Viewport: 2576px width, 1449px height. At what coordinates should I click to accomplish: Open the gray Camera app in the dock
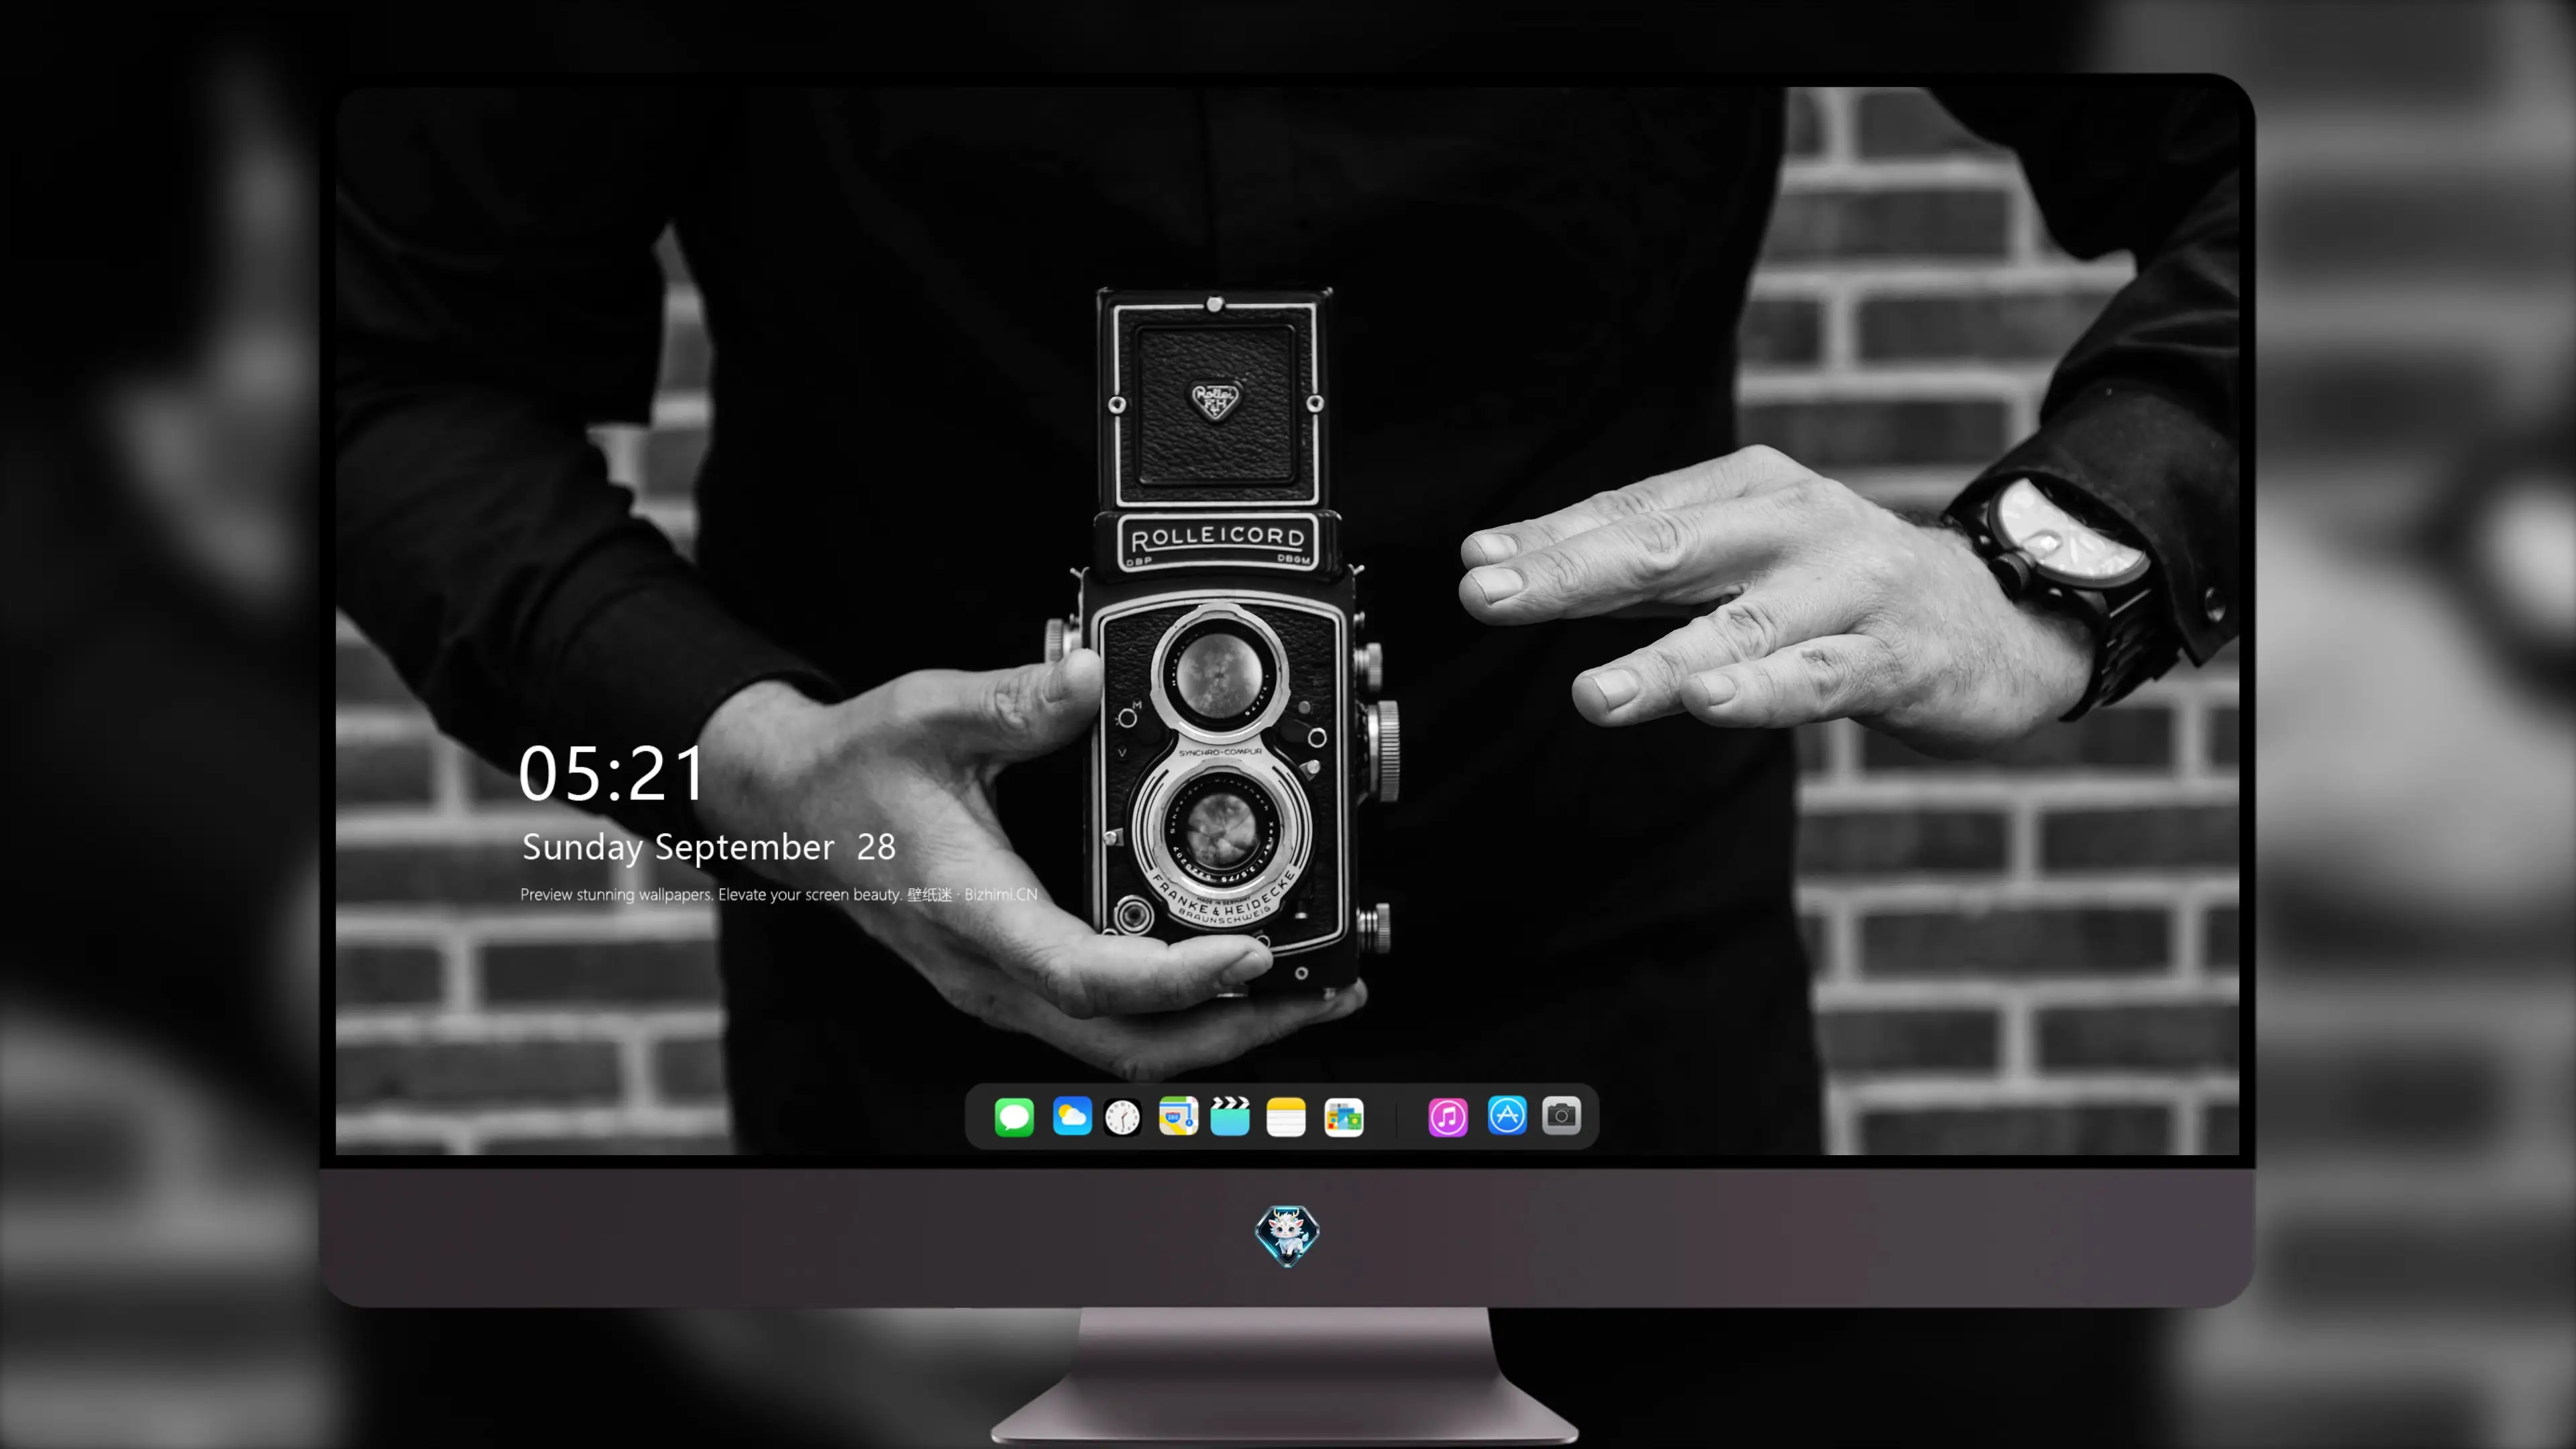[1561, 1116]
